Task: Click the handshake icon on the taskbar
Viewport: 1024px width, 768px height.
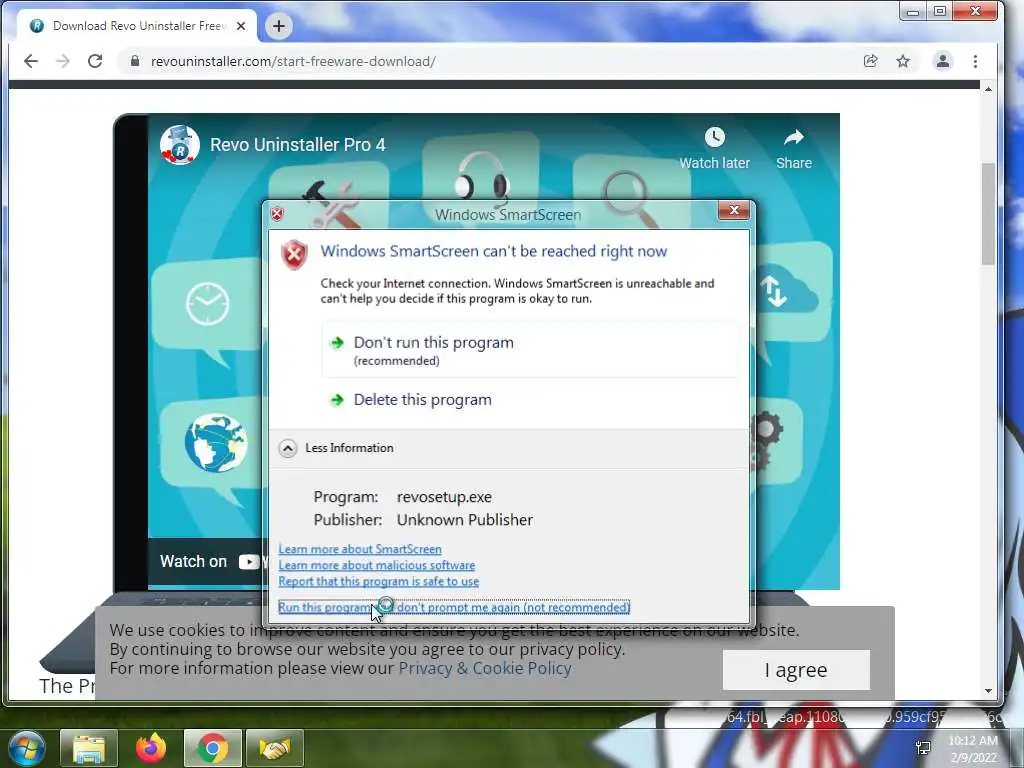Action: coord(274,748)
